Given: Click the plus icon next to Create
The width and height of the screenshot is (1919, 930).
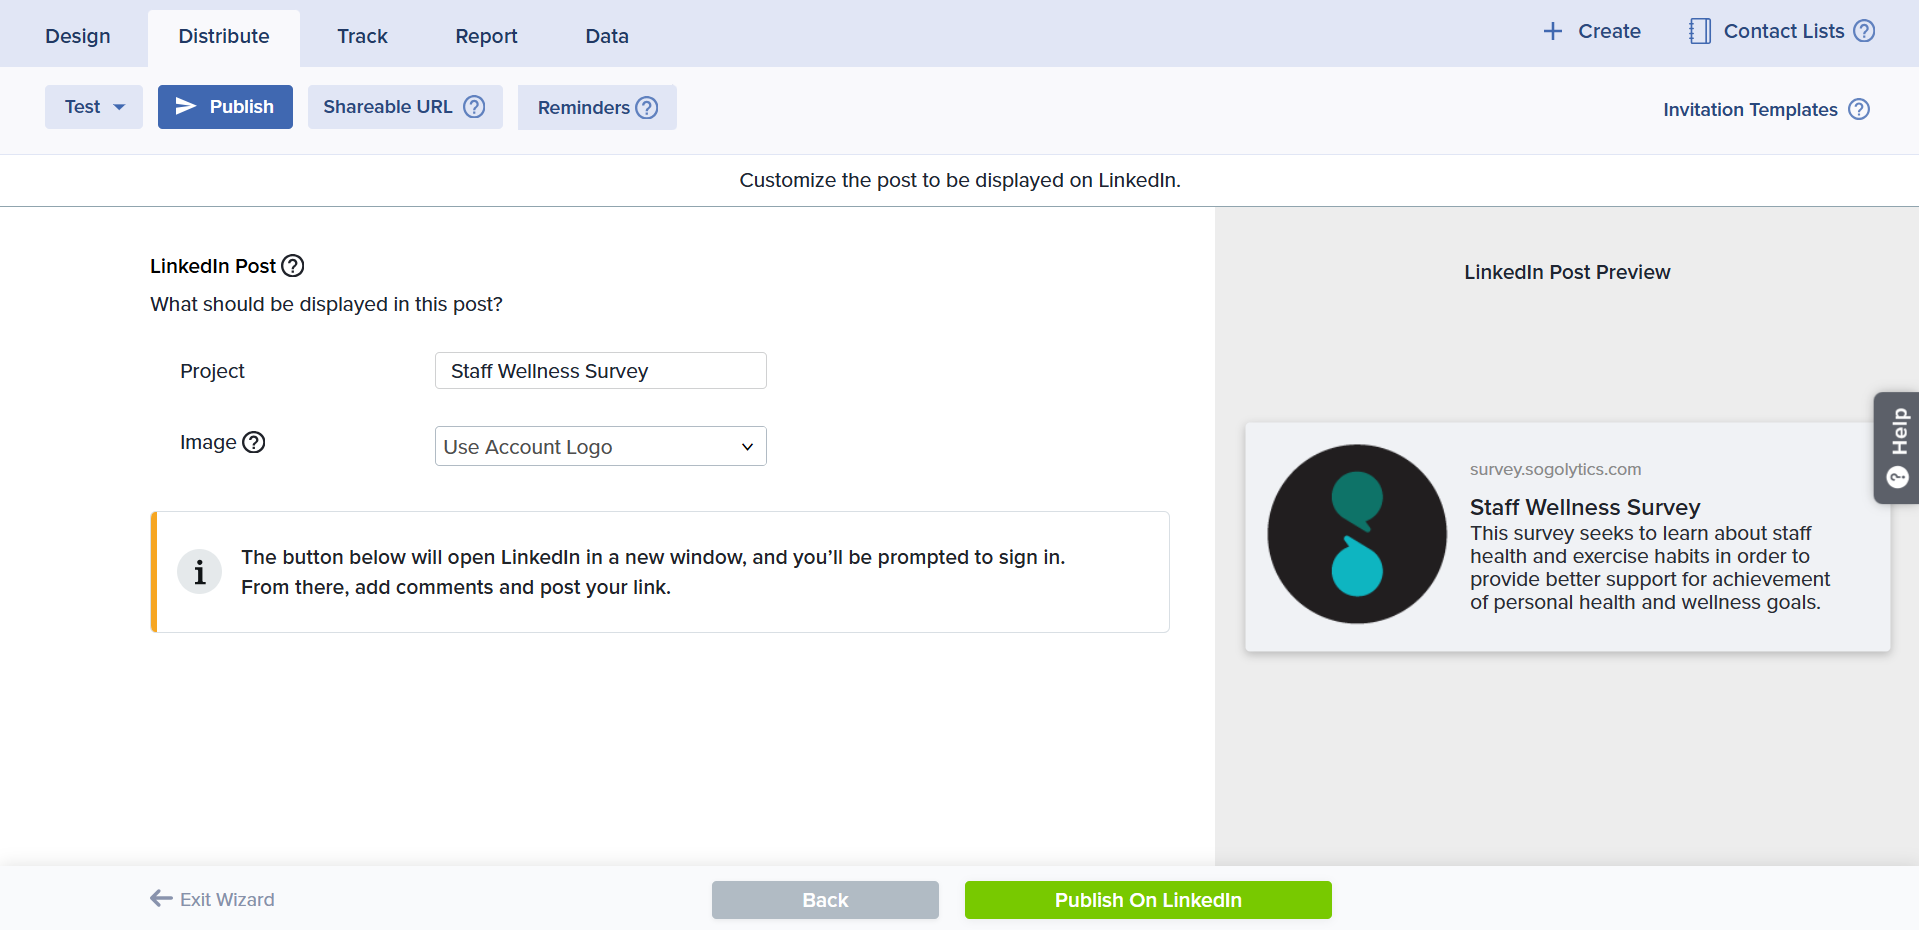Looking at the screenshot, I should coord(1552,31).
